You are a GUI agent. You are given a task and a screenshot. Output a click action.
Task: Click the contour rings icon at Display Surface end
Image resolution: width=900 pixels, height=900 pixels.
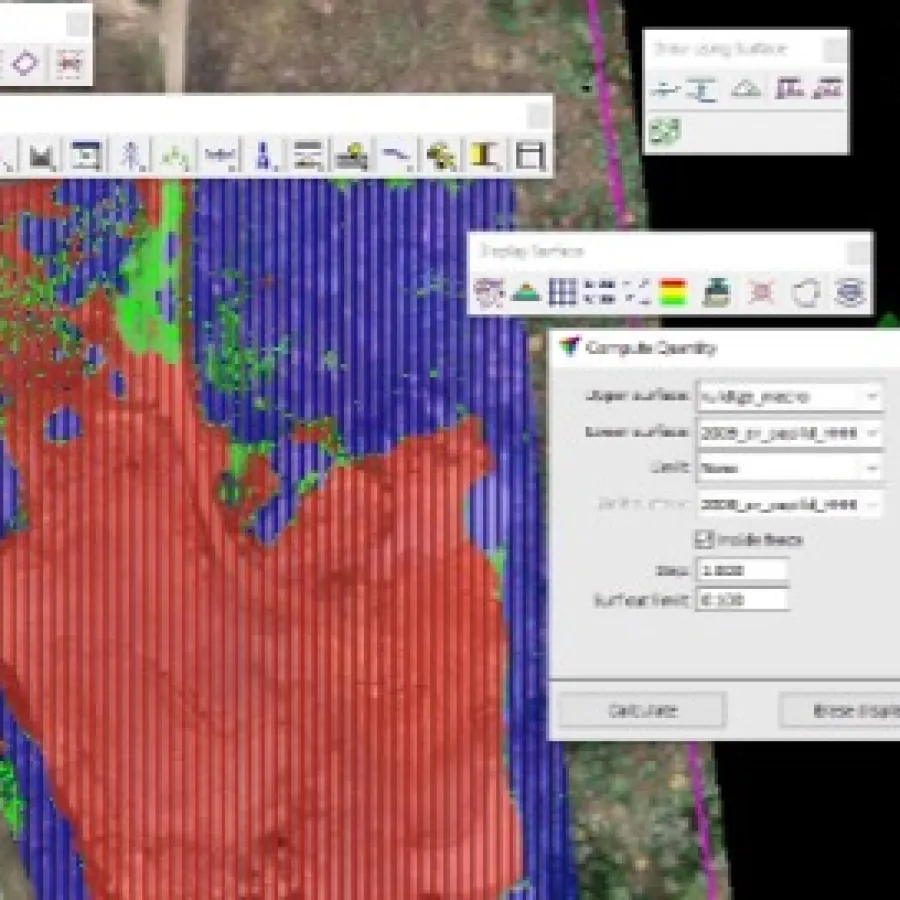tap(849, 292)
